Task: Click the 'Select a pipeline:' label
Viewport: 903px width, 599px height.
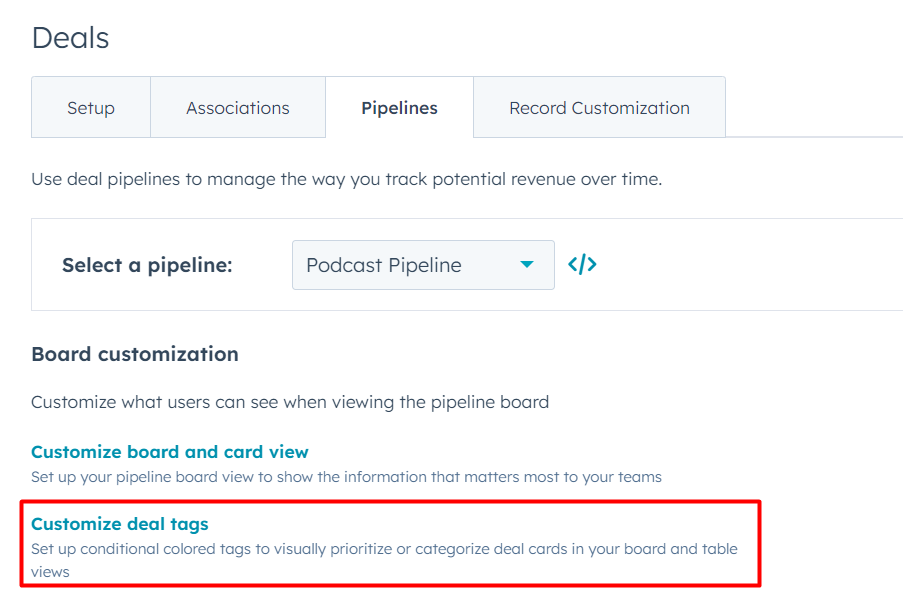Action: (147, 265)
